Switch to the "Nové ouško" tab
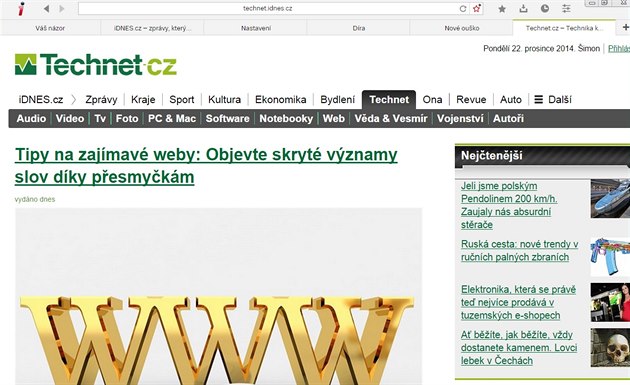Viewport: 630px width, 385px height. pos(462,28)
